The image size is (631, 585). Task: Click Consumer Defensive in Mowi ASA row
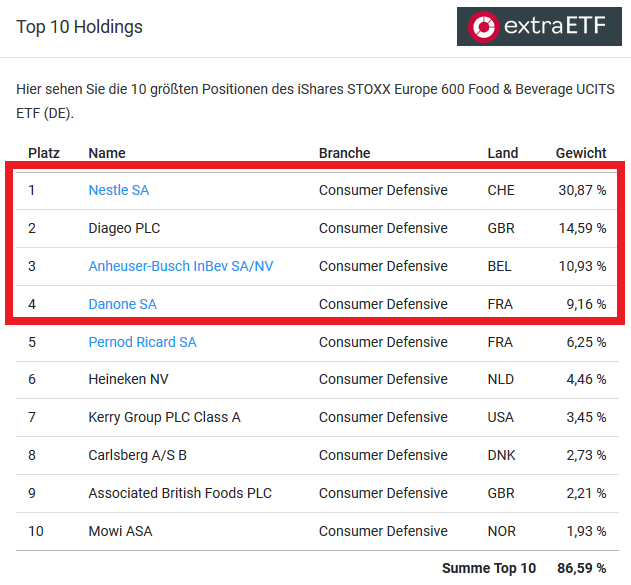(383, 531)
